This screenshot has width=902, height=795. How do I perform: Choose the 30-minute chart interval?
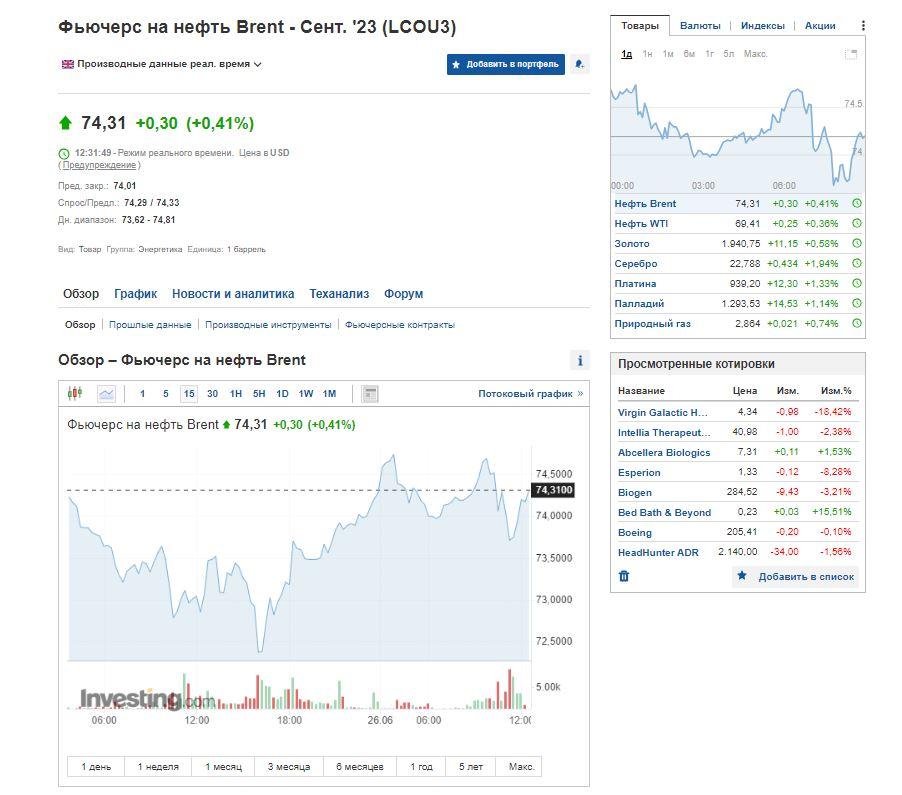click(212, 394)
